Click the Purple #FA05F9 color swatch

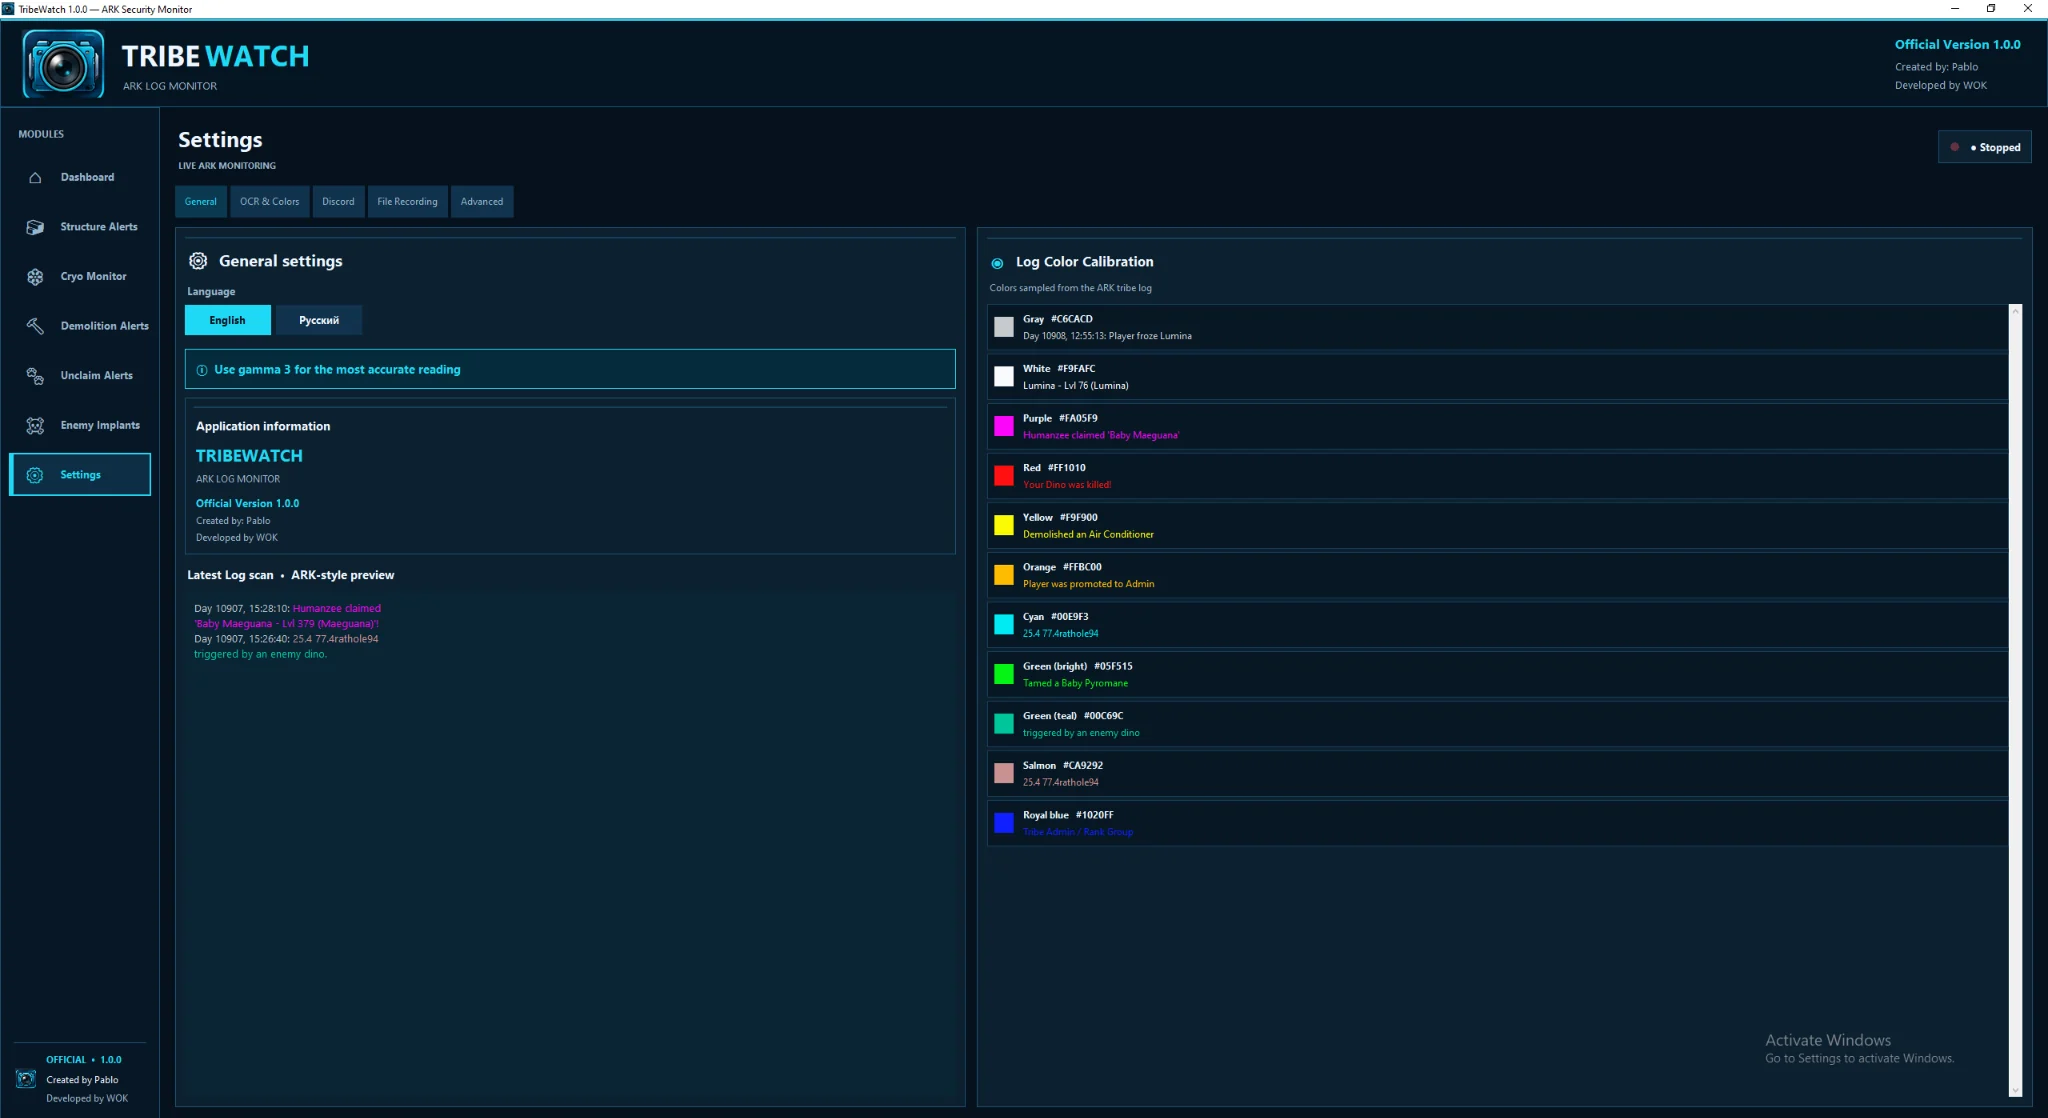1004,426
